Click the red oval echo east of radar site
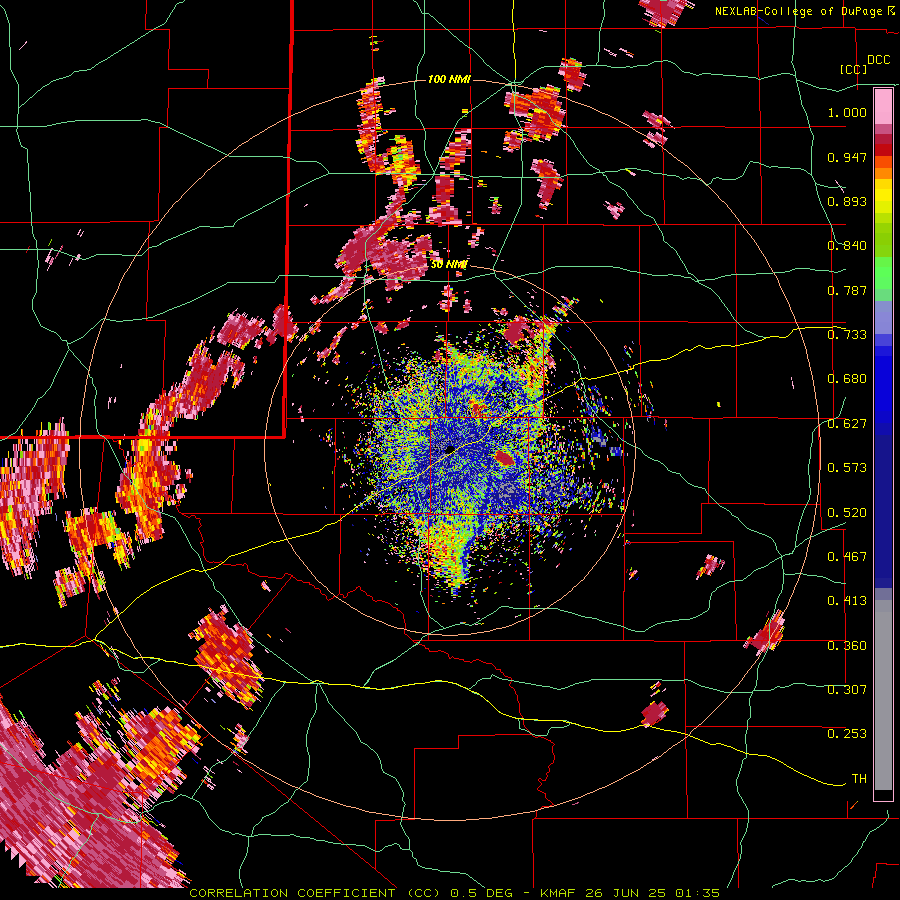The width and height of the screenshot is (900, 900). 505,457
